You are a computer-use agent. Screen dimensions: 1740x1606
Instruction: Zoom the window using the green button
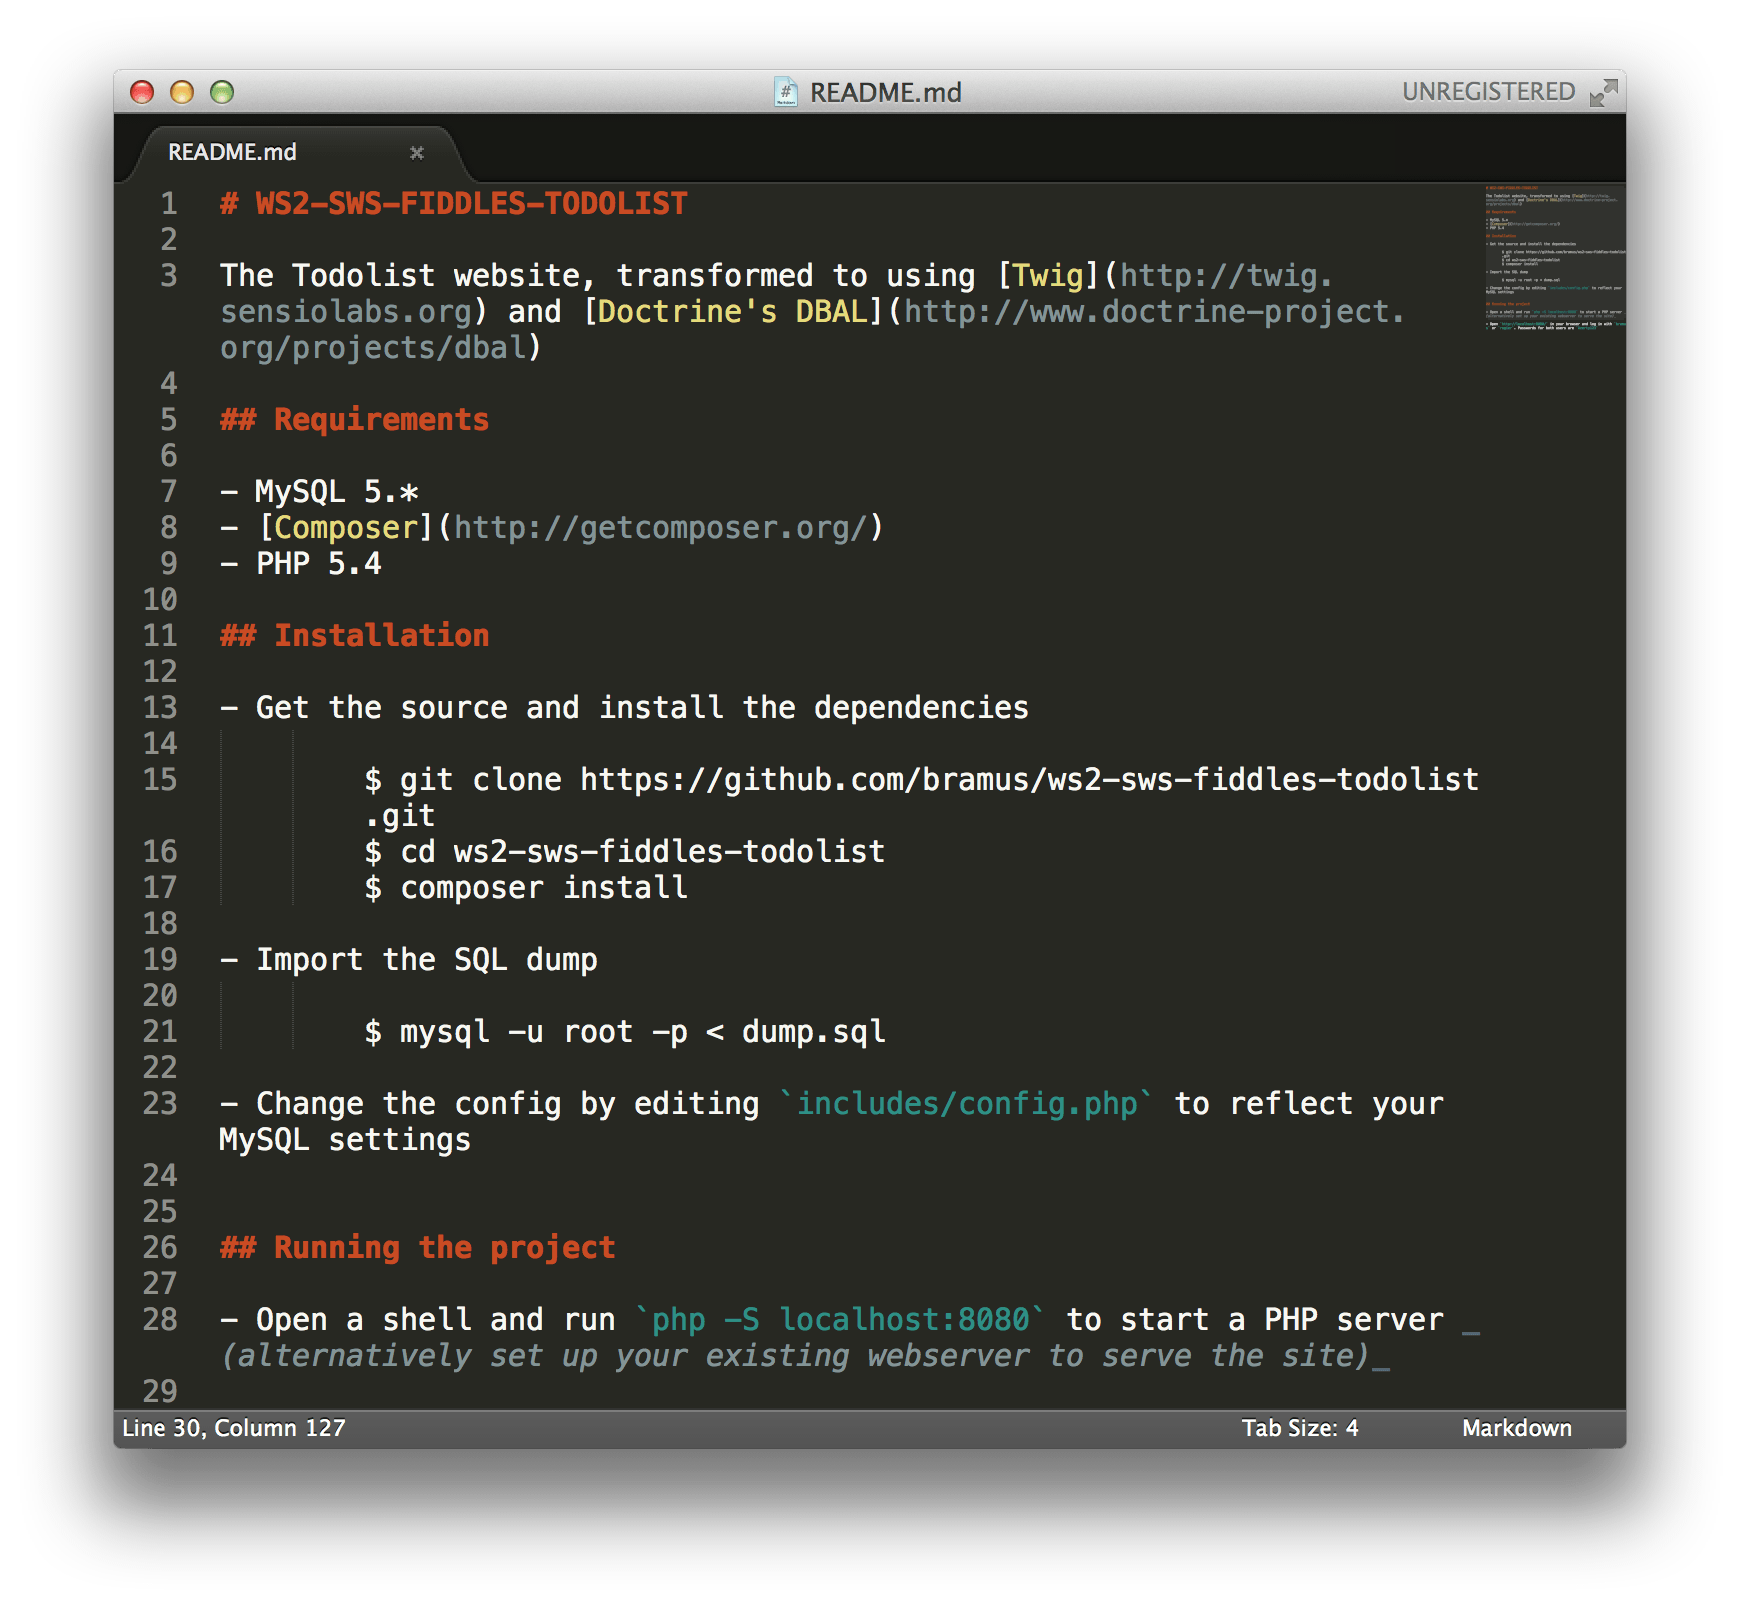222,92
